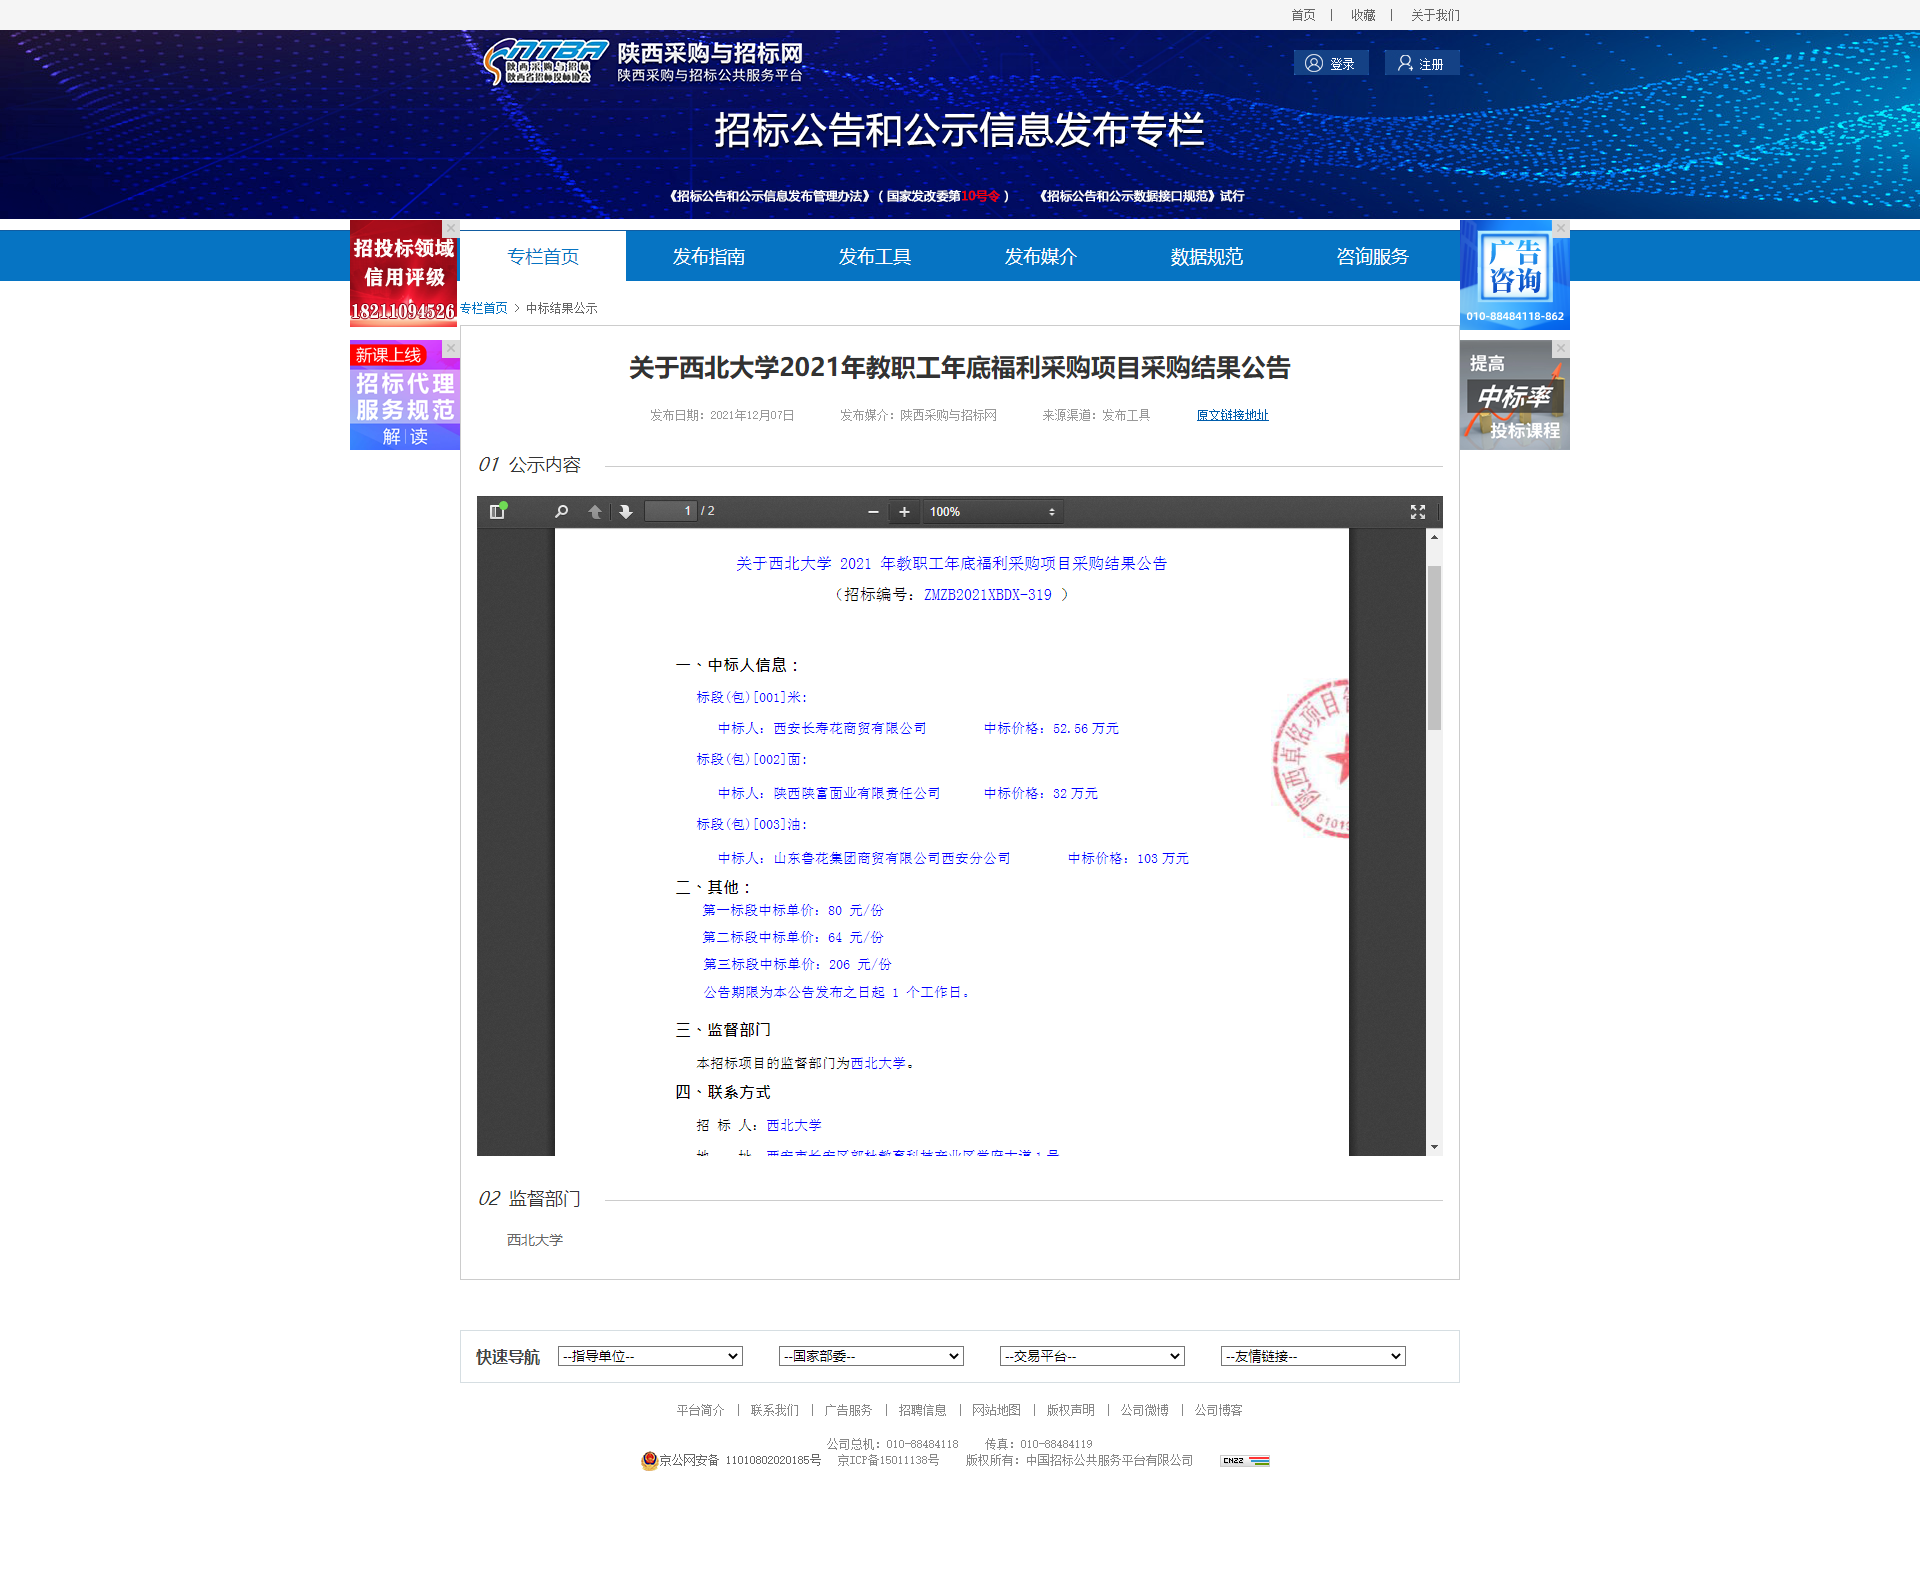Close the 提高中标率 course ad
Image resolution: width=1920 pixels, height=1571 pixels.
pyautogui.click(x=1560, y=348)
